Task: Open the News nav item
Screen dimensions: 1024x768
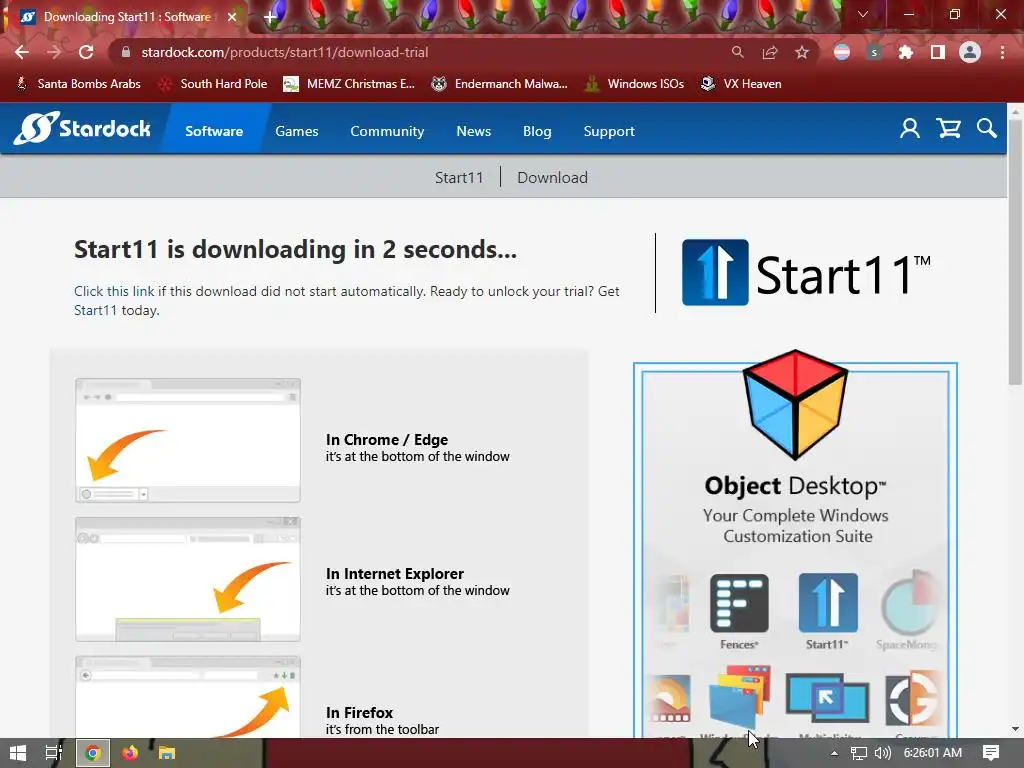Action: pyautogui.click(x=473, y=131)
